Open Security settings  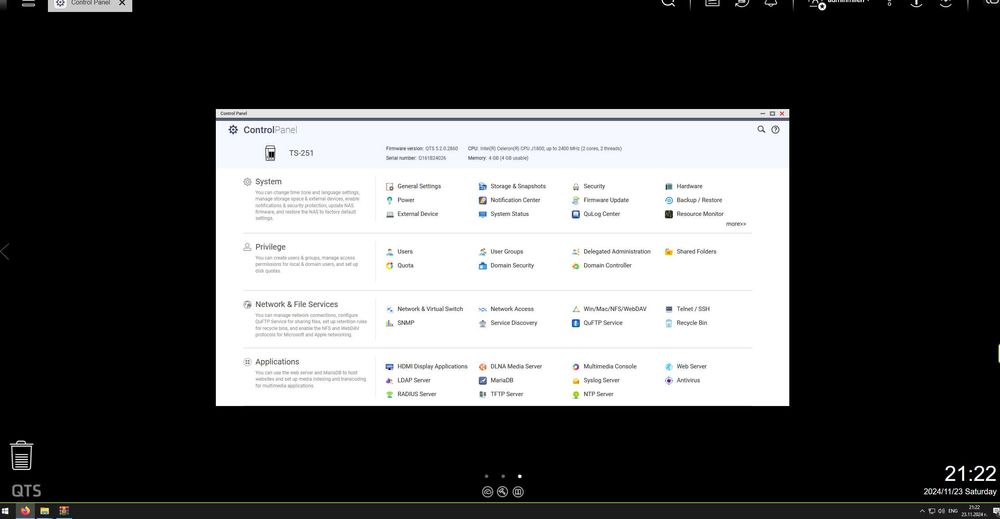pyautogui.click(x=588, y=186)
